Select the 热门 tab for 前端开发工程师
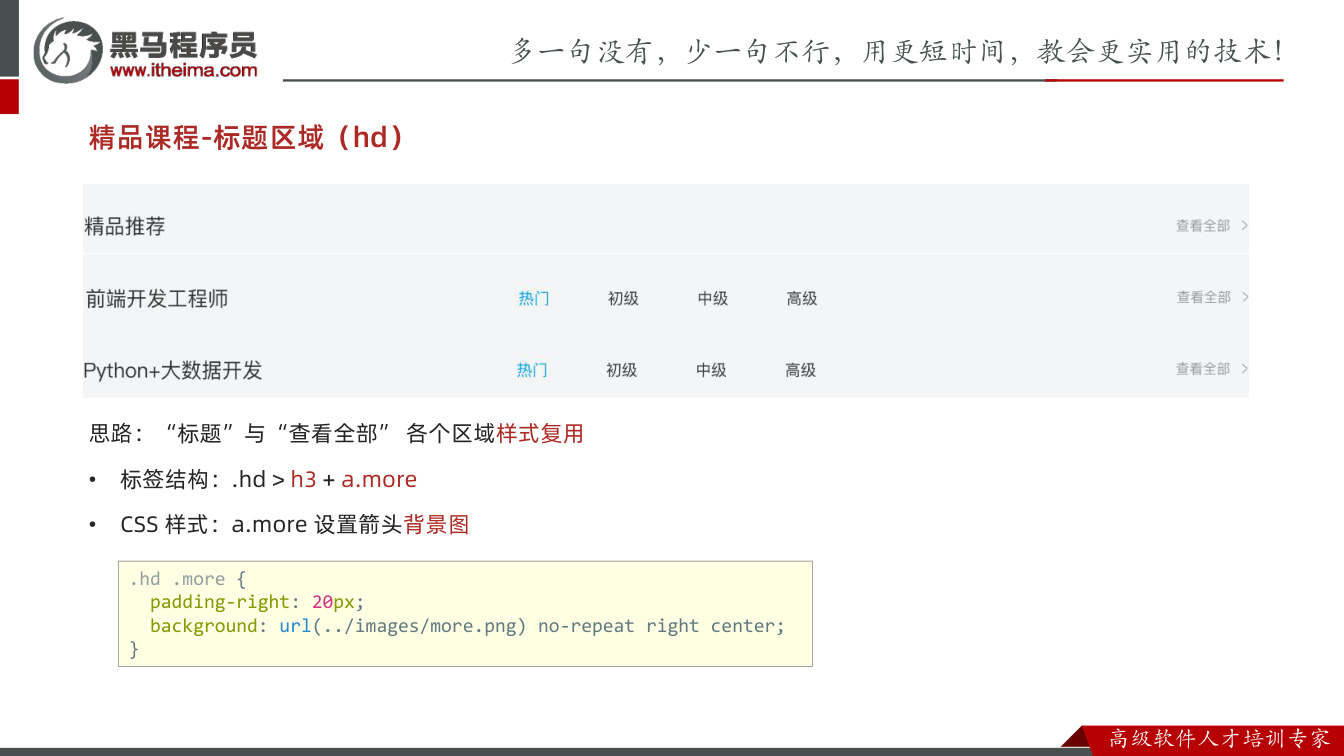The image size is (1344, 756). click(534, 298)
